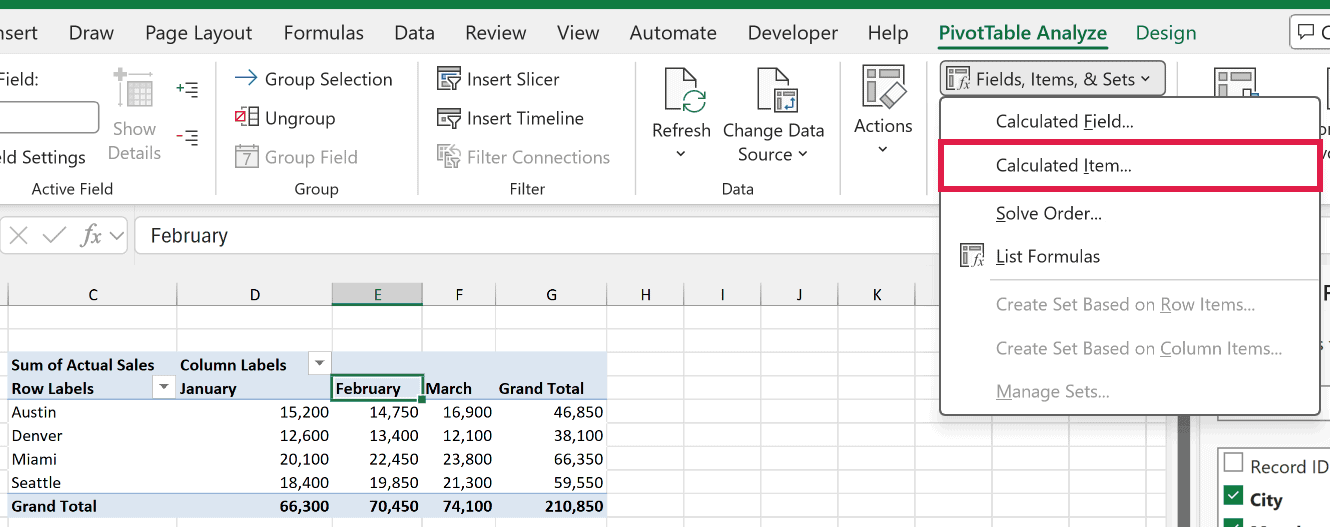Image resolution: width=1330 pixels, height=527 pixels.
Task: Click the Insert Slicer button label
Action: pos(513,79)
